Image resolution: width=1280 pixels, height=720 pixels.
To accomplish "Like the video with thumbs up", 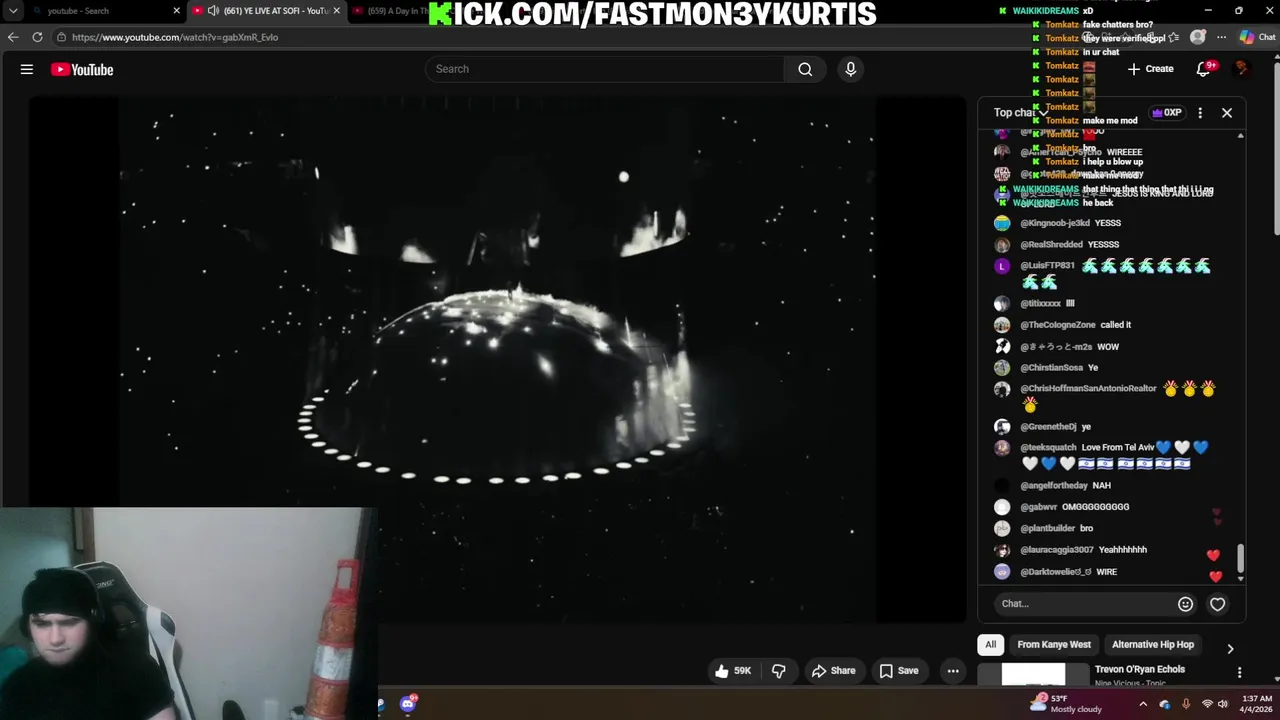I will 733,671.
